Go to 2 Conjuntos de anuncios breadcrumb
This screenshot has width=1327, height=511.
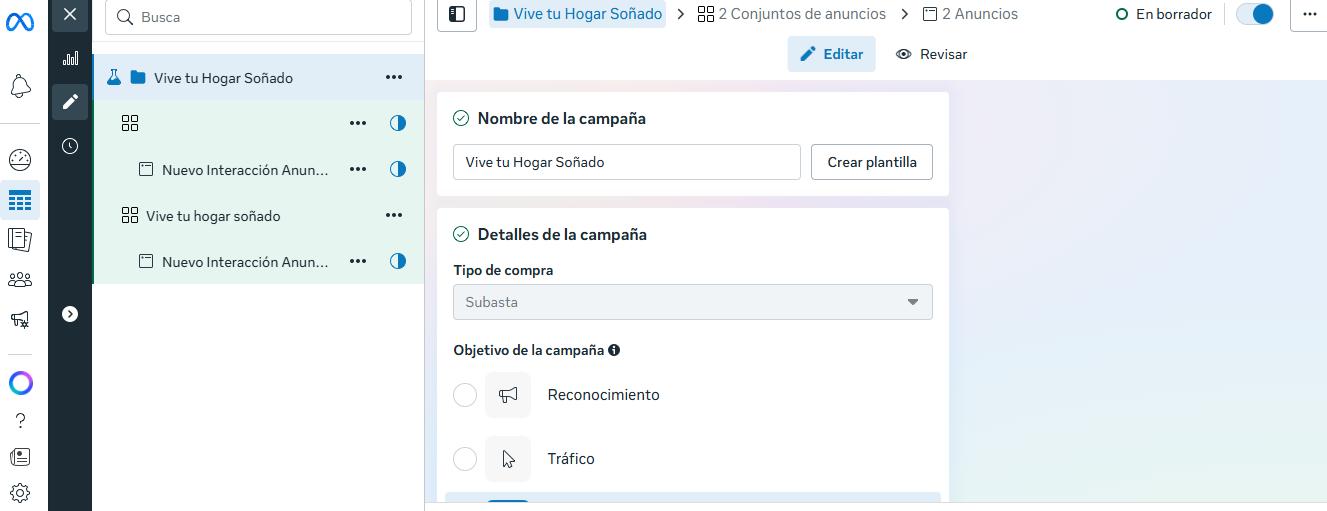pyautogui.click(x=791, y=14)
